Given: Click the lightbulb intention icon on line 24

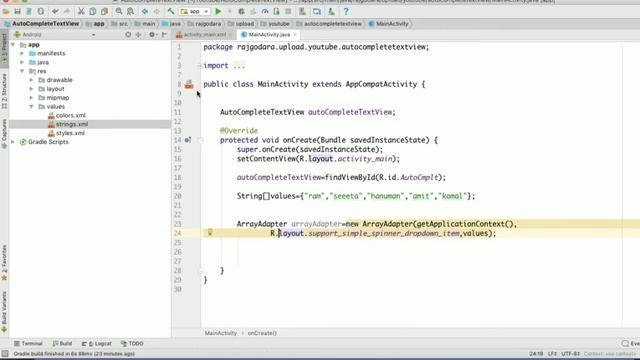Looking at the screenshot, I should pos(210,233).
